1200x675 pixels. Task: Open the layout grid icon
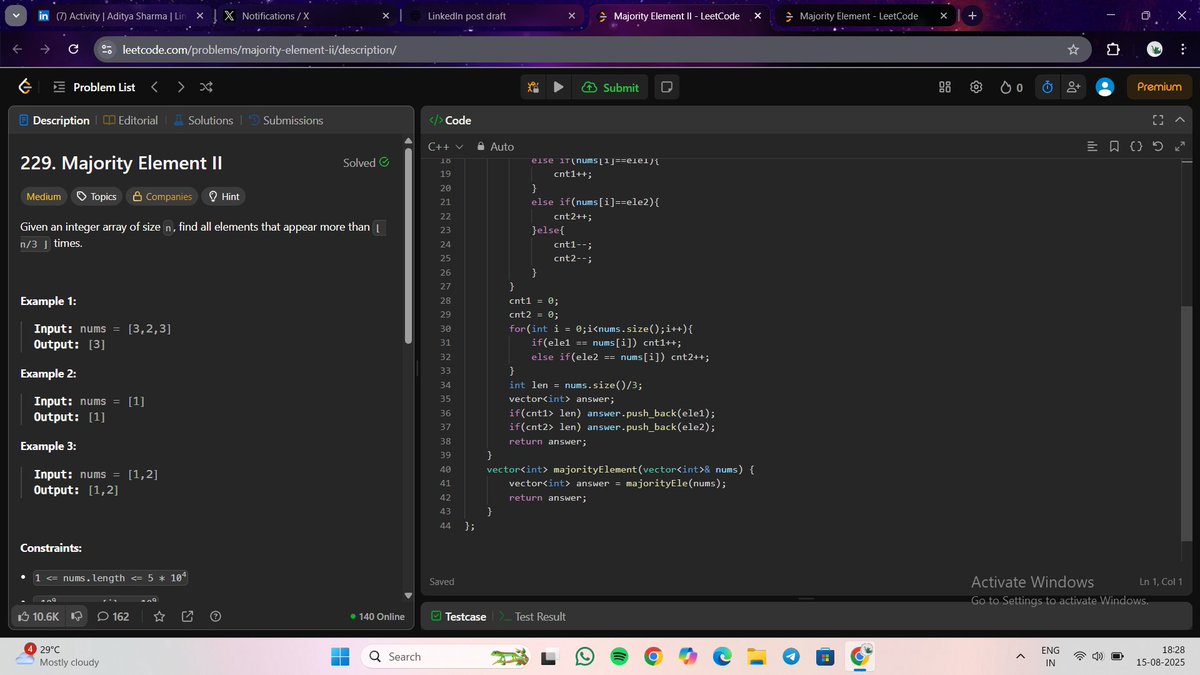pyautogui.click(x=945, y=87)
